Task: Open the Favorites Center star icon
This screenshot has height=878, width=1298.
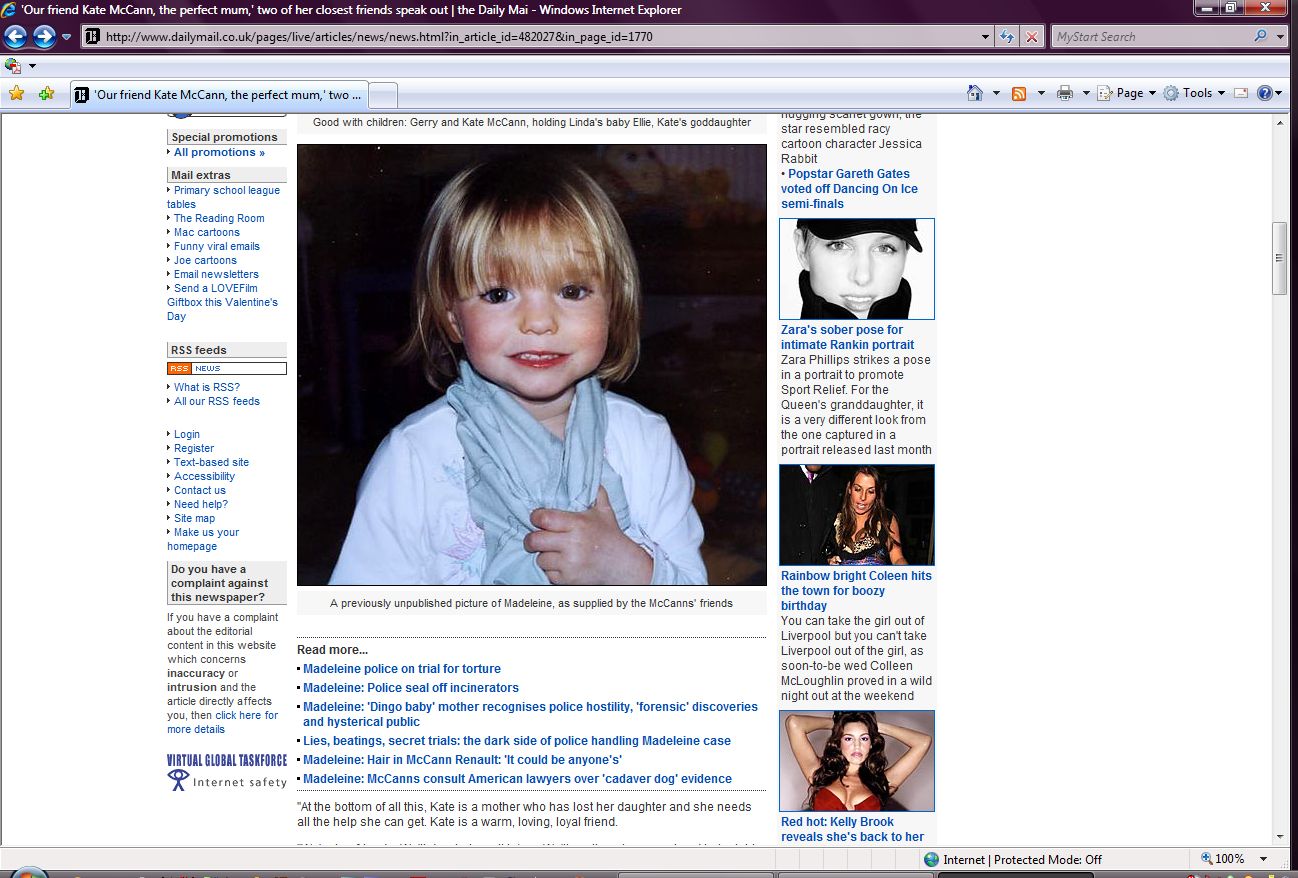Action: (16, 93)
